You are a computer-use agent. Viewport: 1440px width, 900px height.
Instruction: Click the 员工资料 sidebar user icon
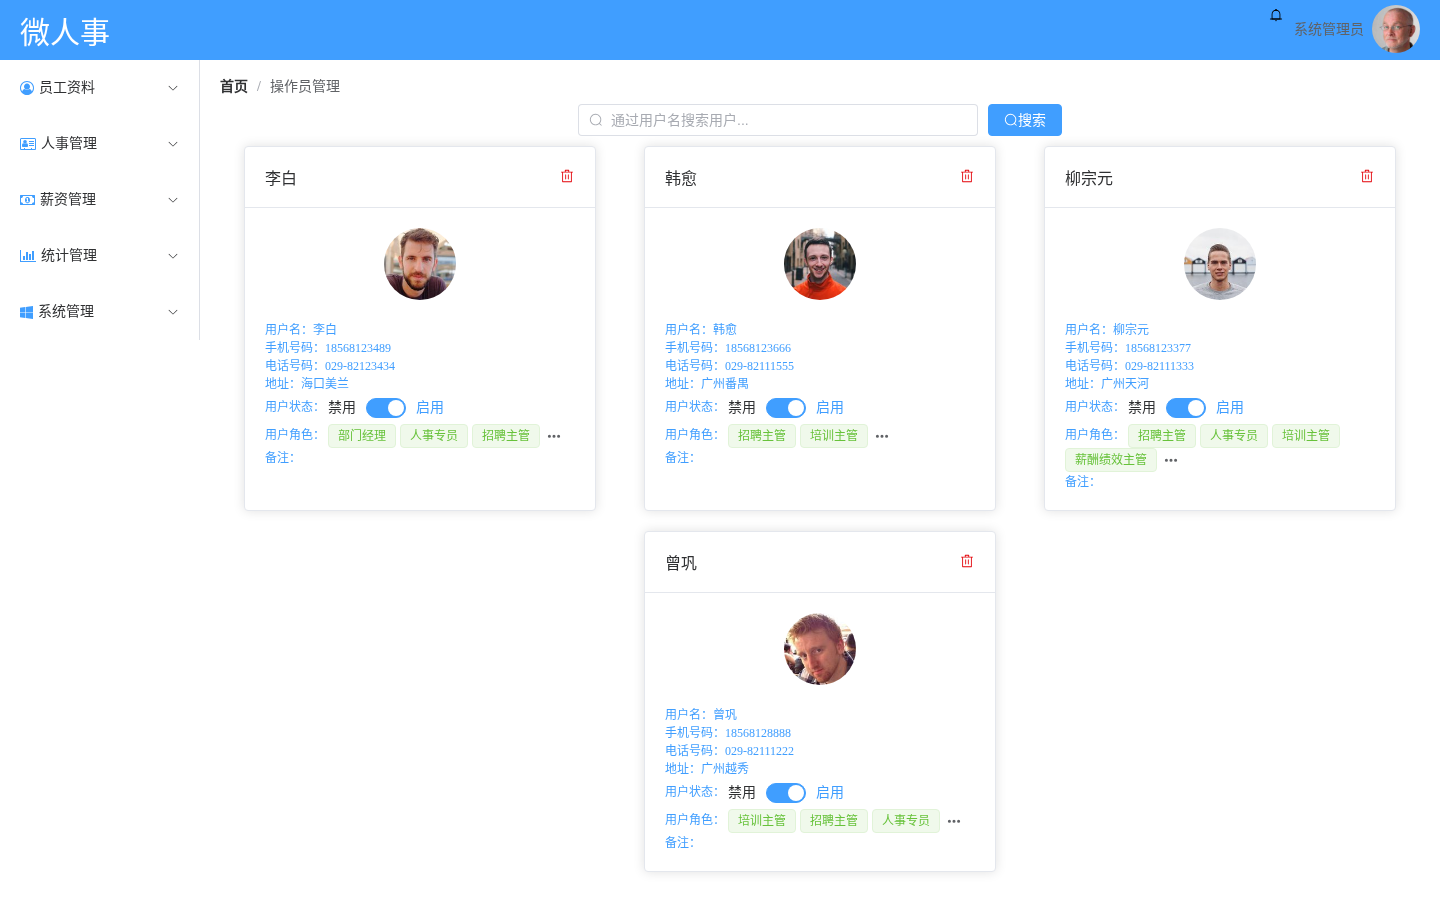[x=27, y=88]
